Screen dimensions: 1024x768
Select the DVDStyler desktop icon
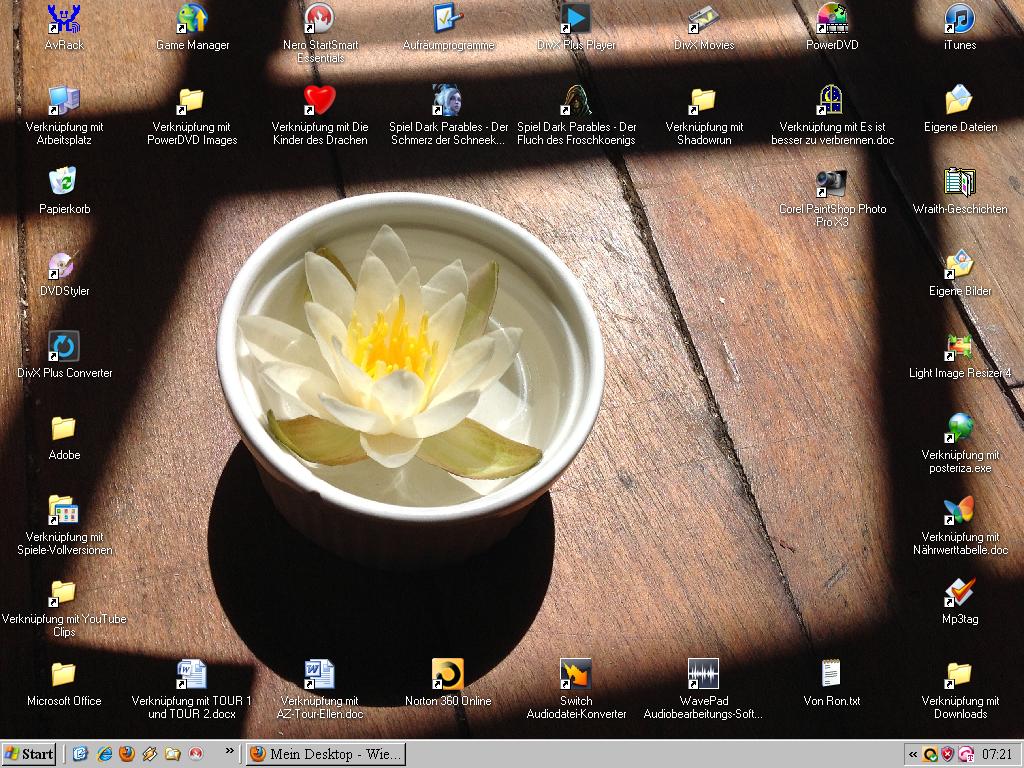64,266
